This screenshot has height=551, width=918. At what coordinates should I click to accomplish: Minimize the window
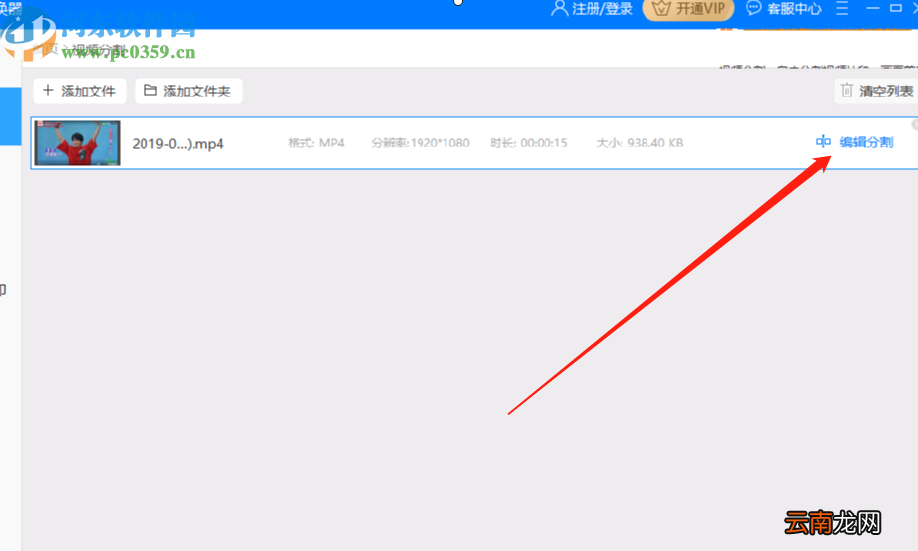pos(872,8)
